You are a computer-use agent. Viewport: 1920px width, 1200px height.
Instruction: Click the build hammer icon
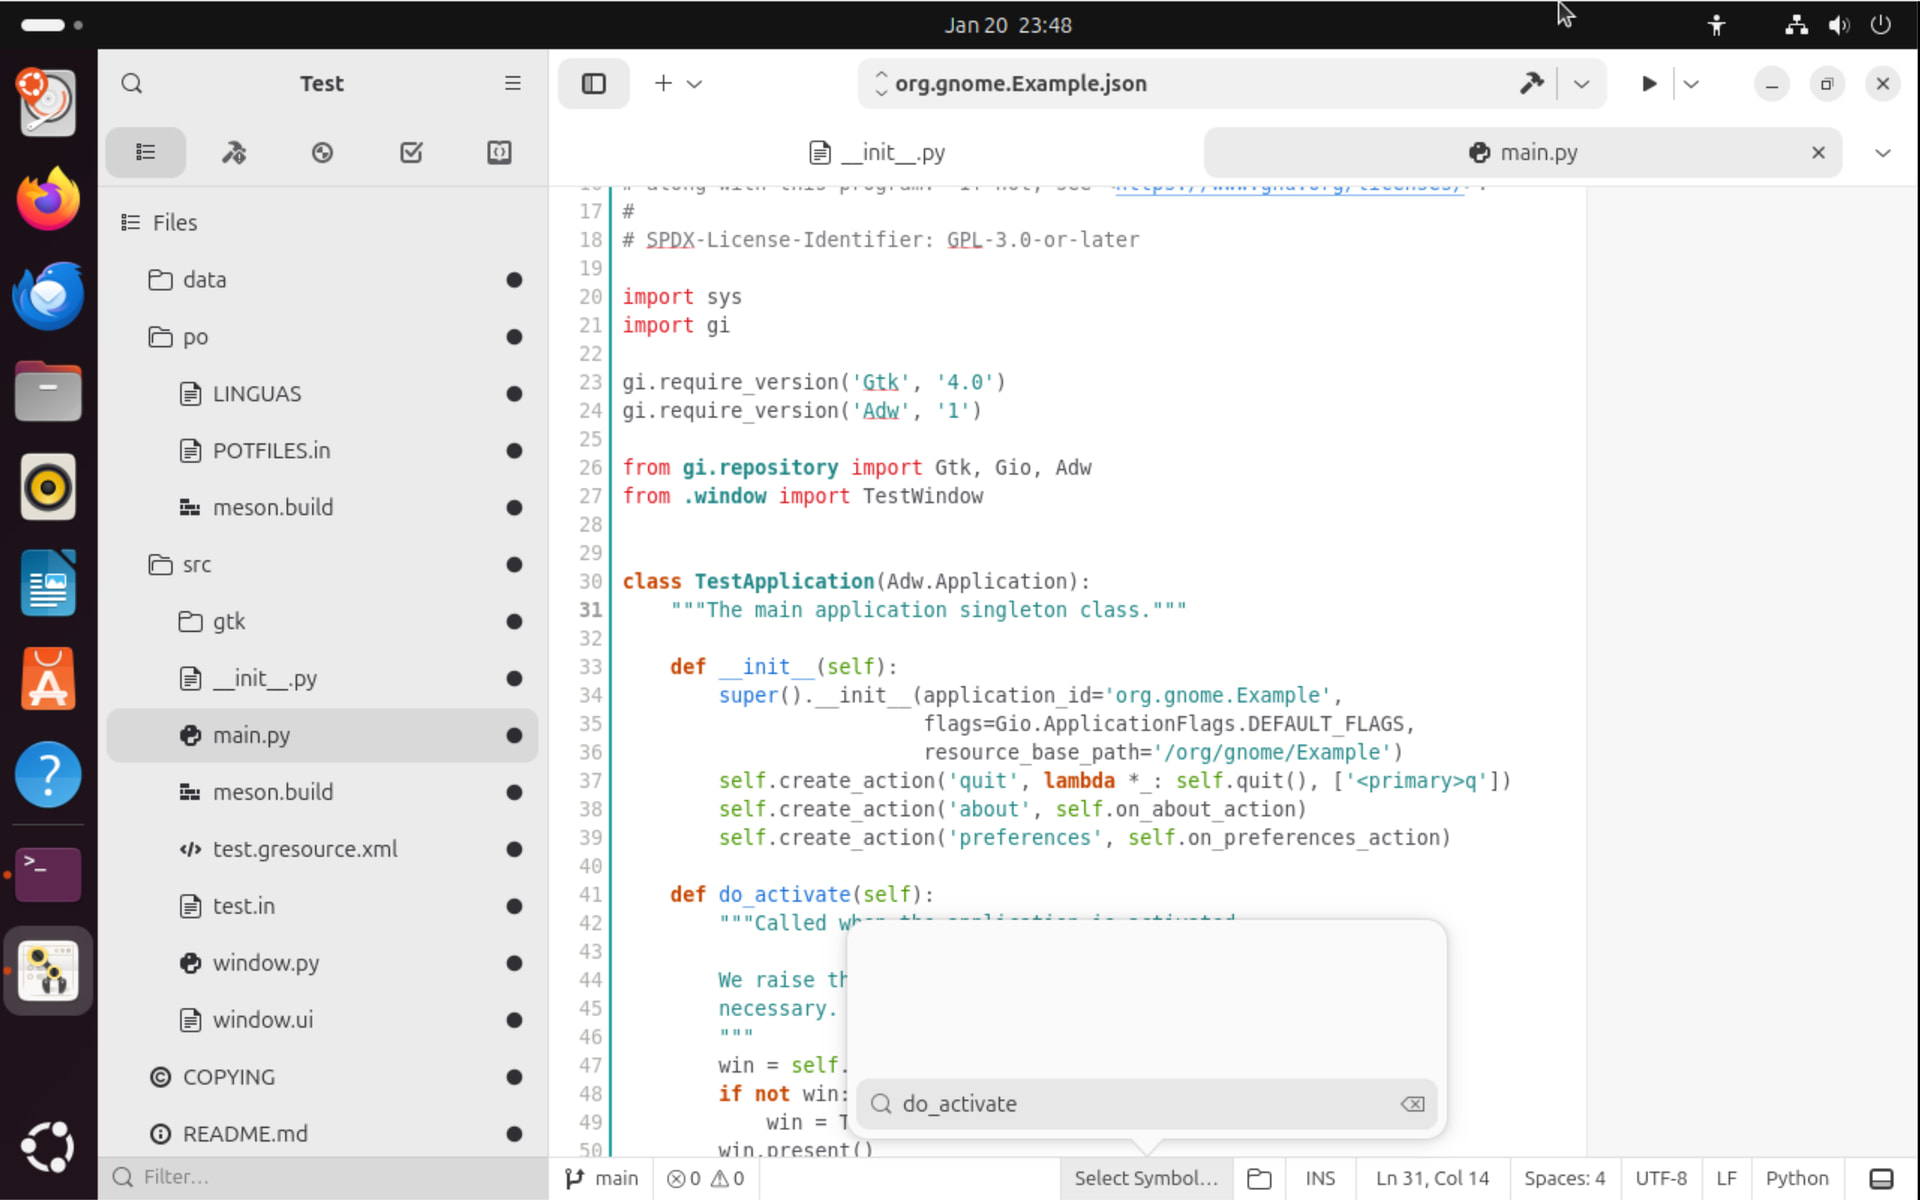pos(1531,84)
